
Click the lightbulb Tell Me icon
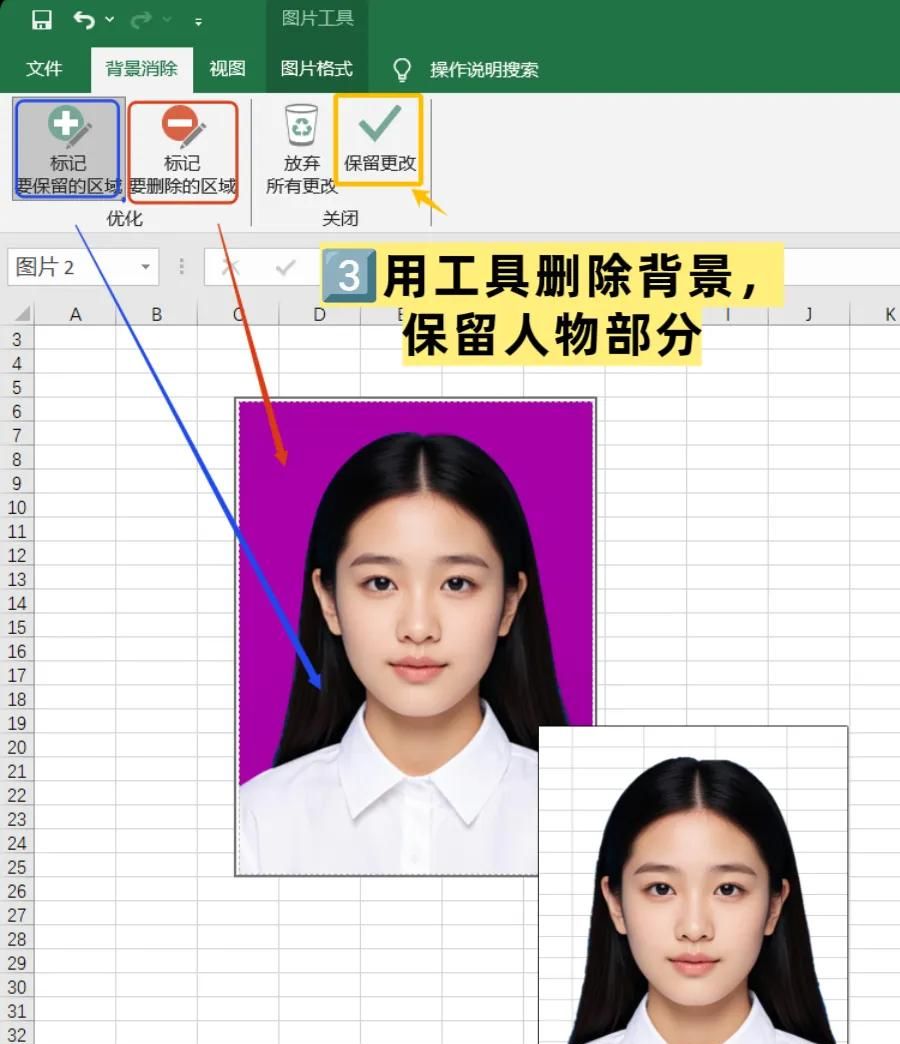pos(403,70)
